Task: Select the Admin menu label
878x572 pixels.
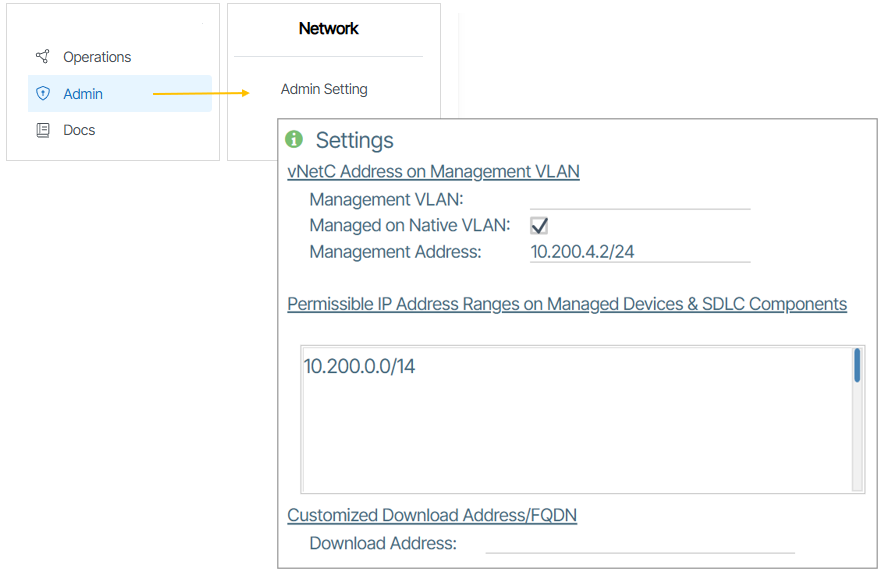Action: point(83,94)
